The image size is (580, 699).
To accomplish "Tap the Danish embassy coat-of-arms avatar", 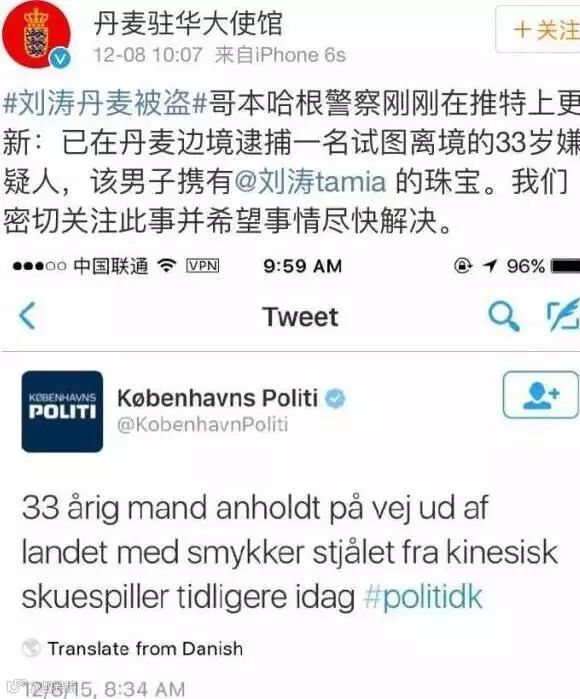I will click(36, 35).
